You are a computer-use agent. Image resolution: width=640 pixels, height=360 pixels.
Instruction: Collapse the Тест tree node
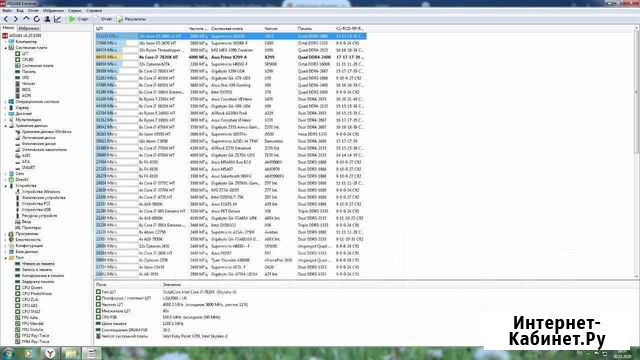pos(6,258)
